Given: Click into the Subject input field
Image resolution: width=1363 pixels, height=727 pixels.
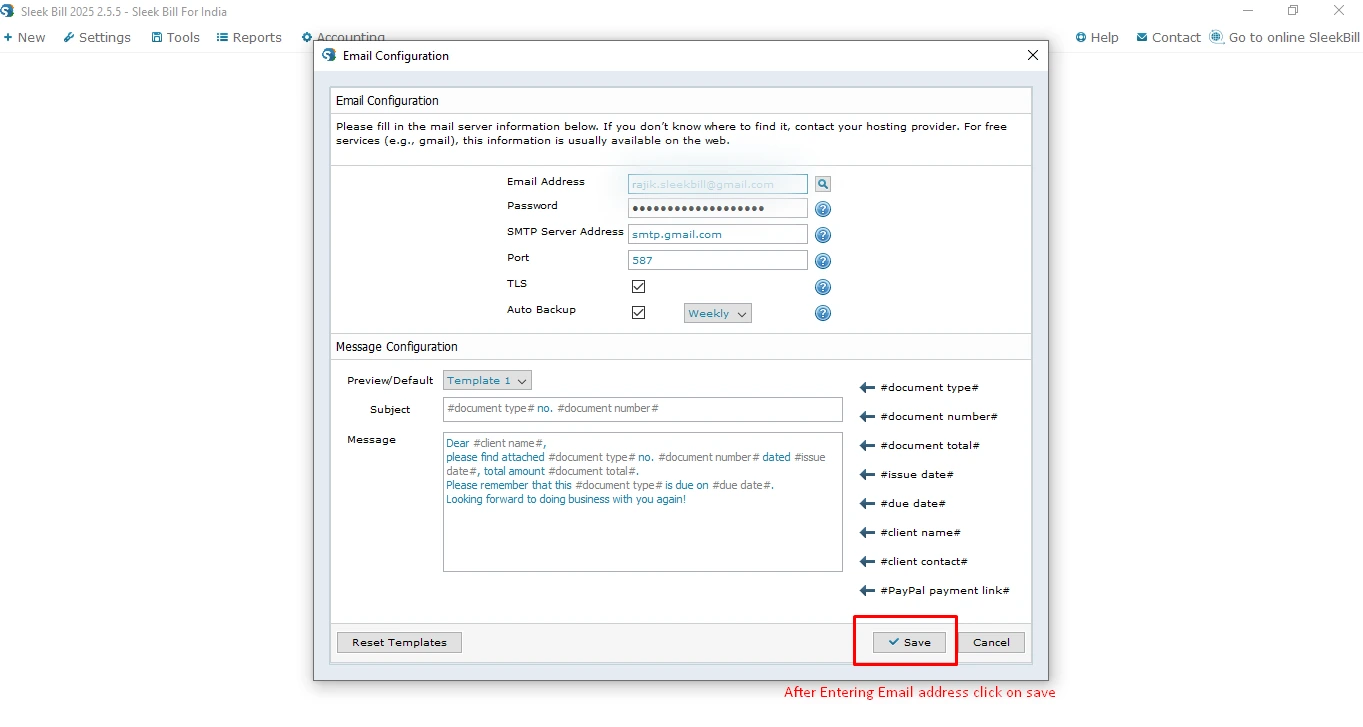Looking at the screenshot, I should coord(642,409).
